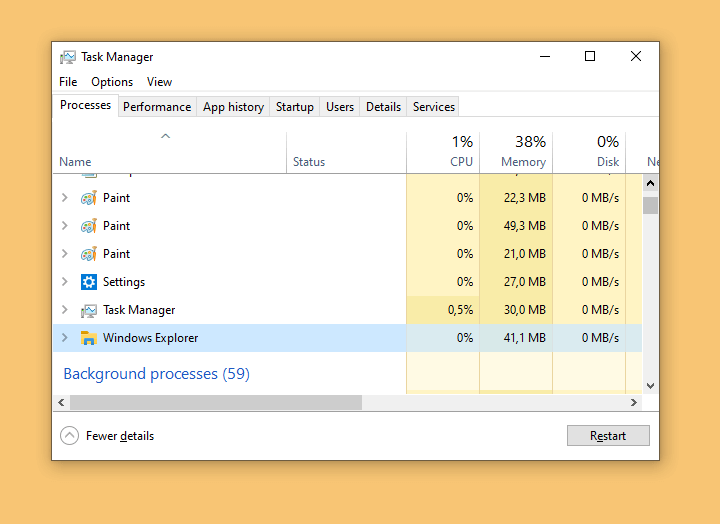Click the vertical scrollbar up arrow
Image resolution: width=720 pixels, height=524 pixels.
pyautogui.click(x=650, y=183)
